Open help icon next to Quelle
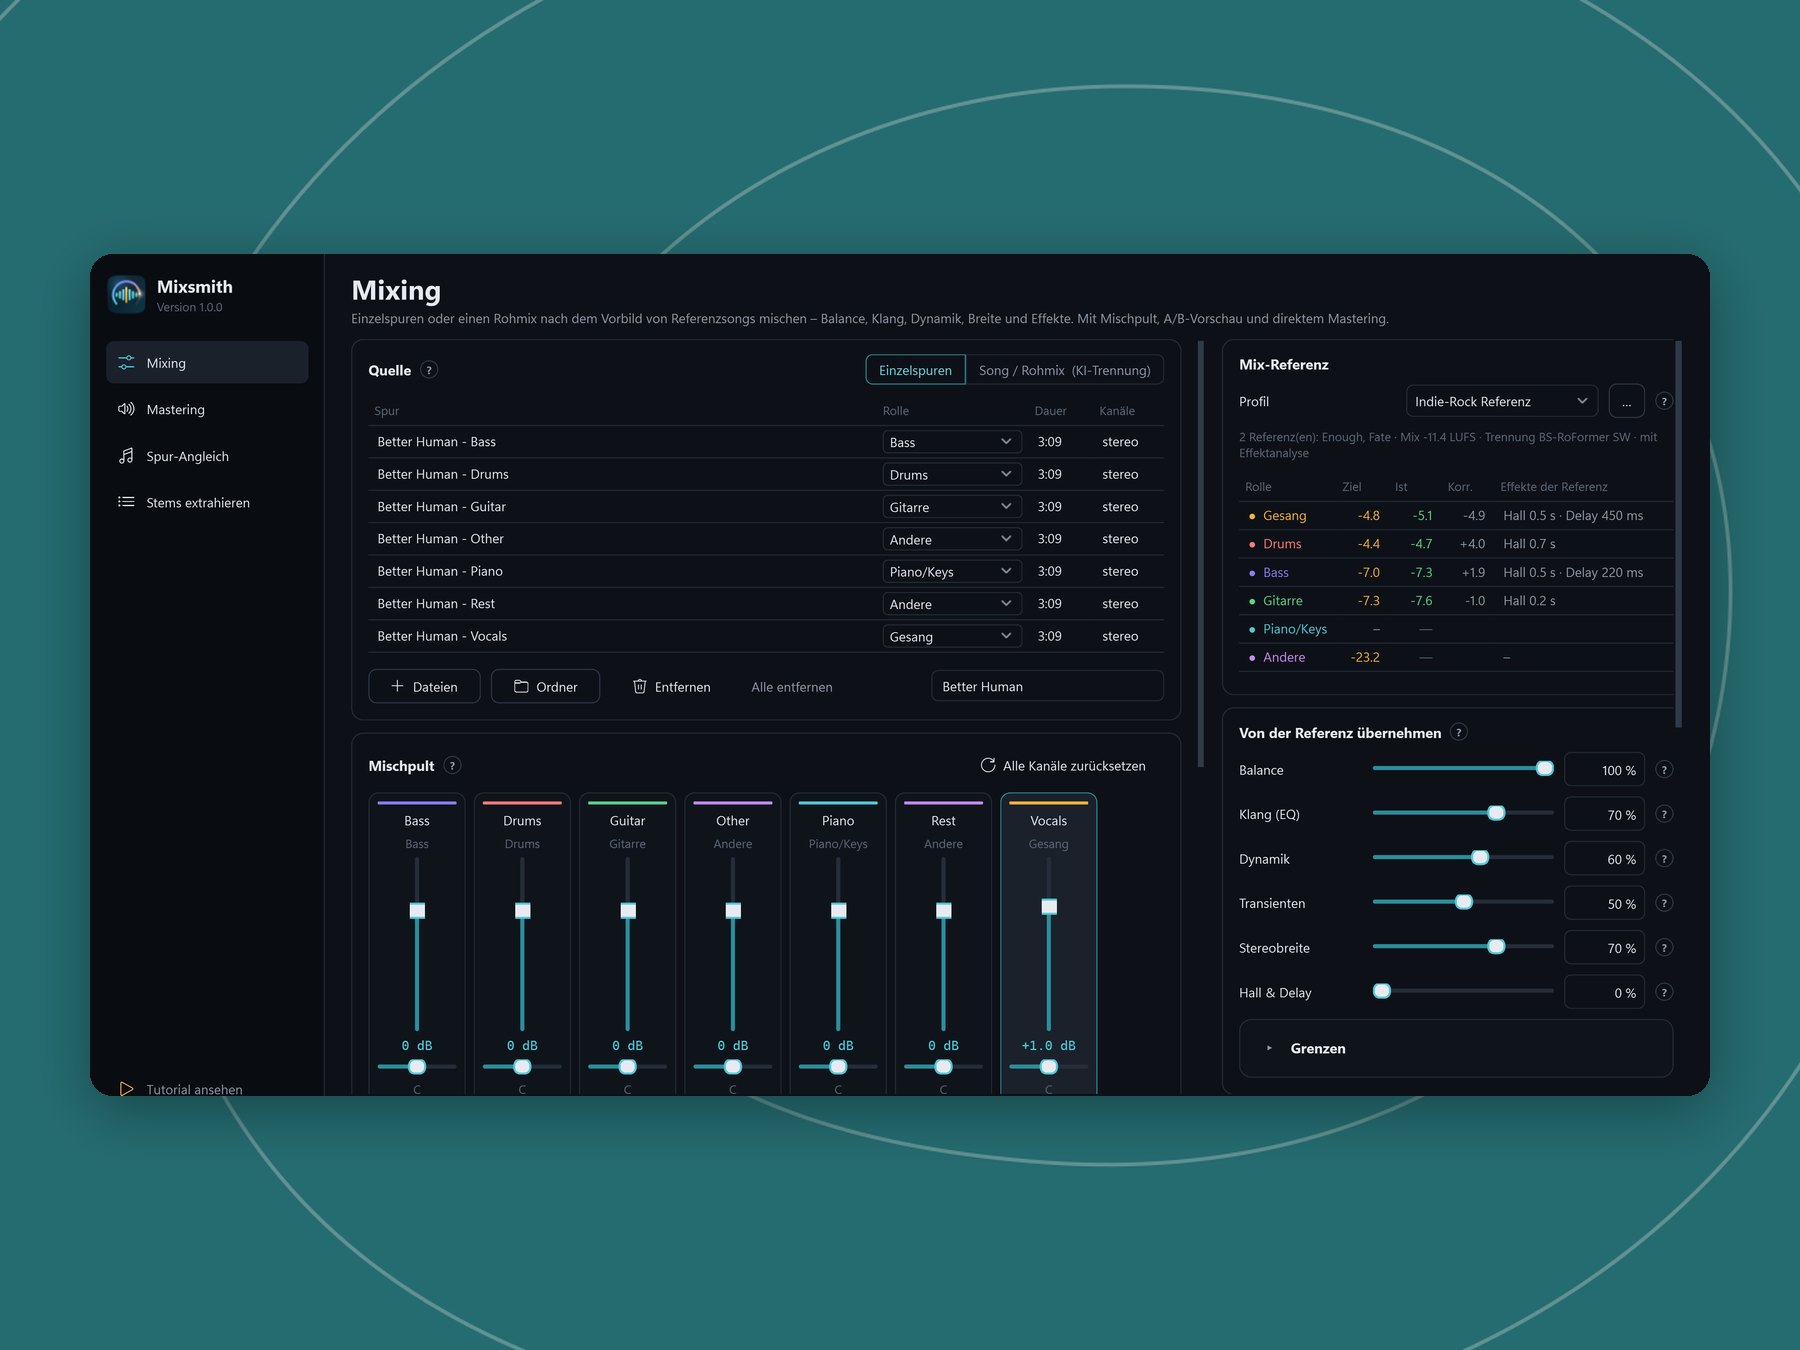The image size is (1800, 1350). 429,370
